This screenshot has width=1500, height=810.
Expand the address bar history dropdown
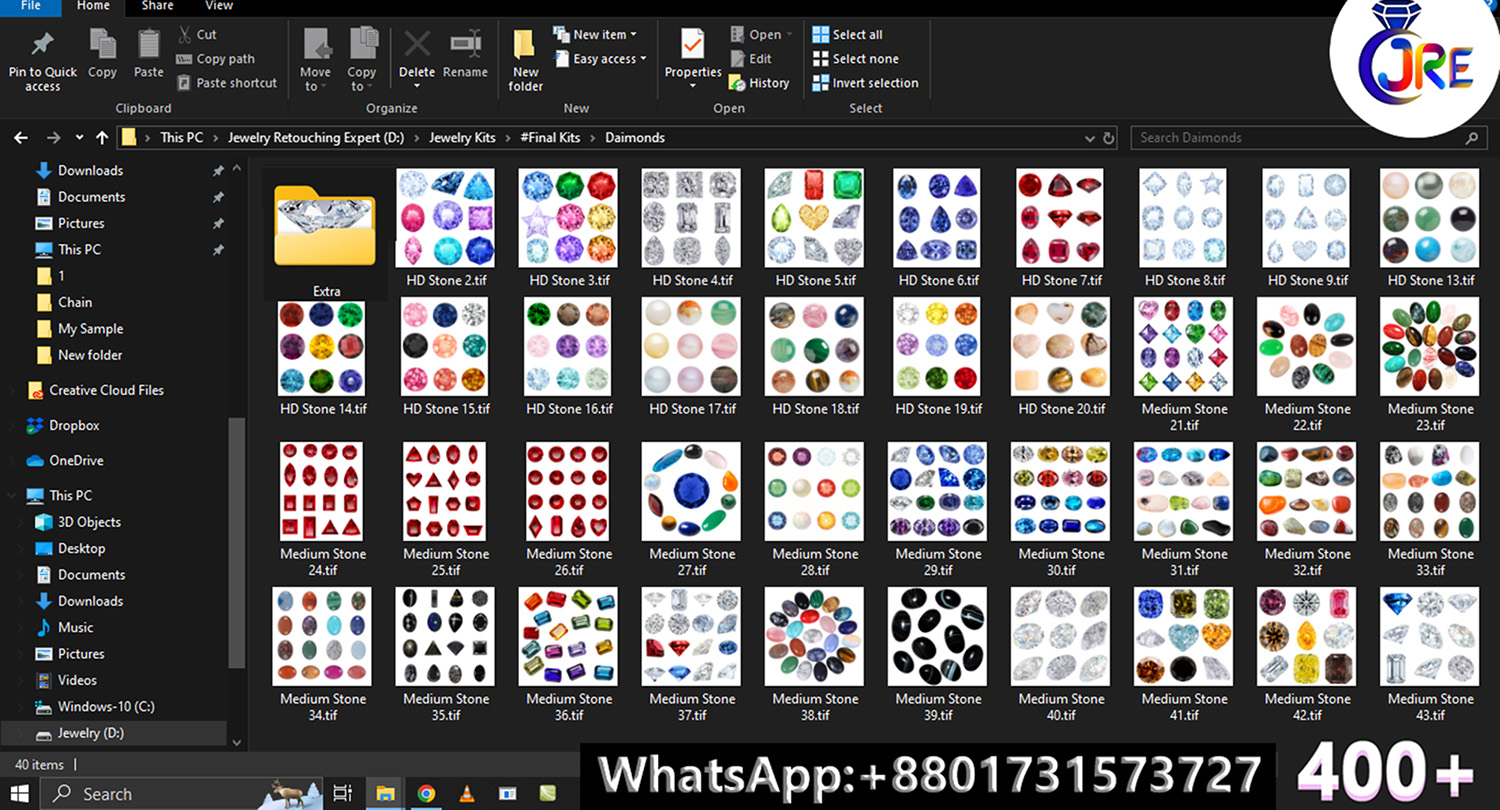[1090, 138]
